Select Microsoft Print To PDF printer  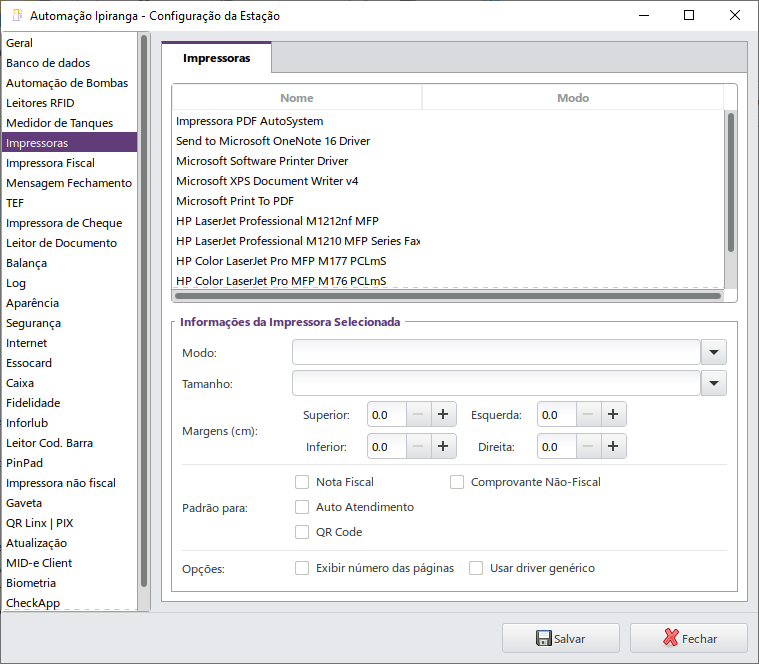coord(235,201)
